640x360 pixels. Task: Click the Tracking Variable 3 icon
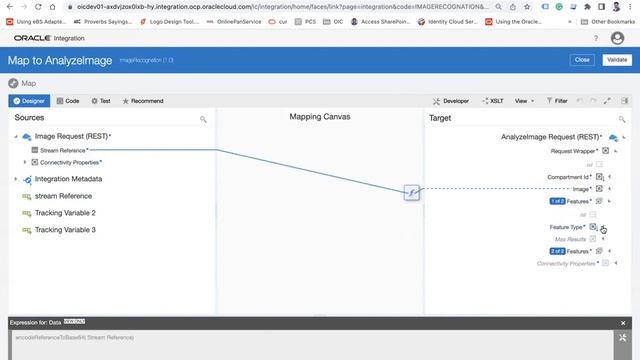(27, 230)
